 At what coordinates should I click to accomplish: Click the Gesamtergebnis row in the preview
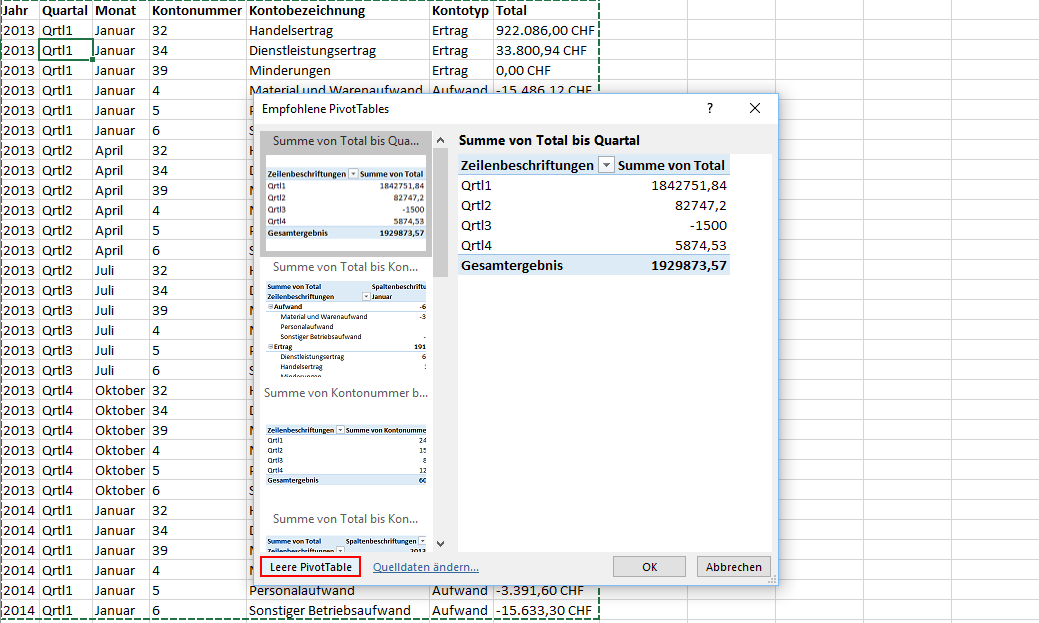[x=593, y=265]
